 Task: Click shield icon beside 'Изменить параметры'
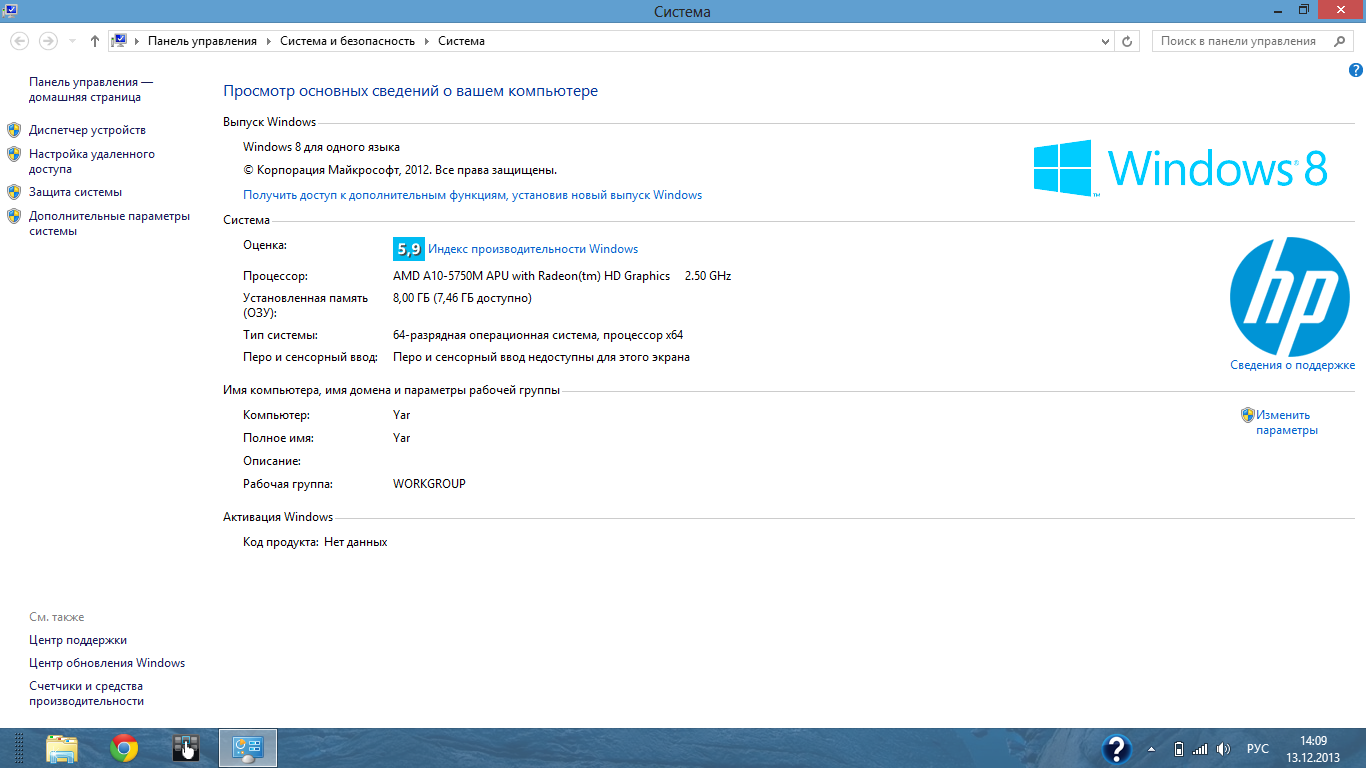tap(1248, 415)
